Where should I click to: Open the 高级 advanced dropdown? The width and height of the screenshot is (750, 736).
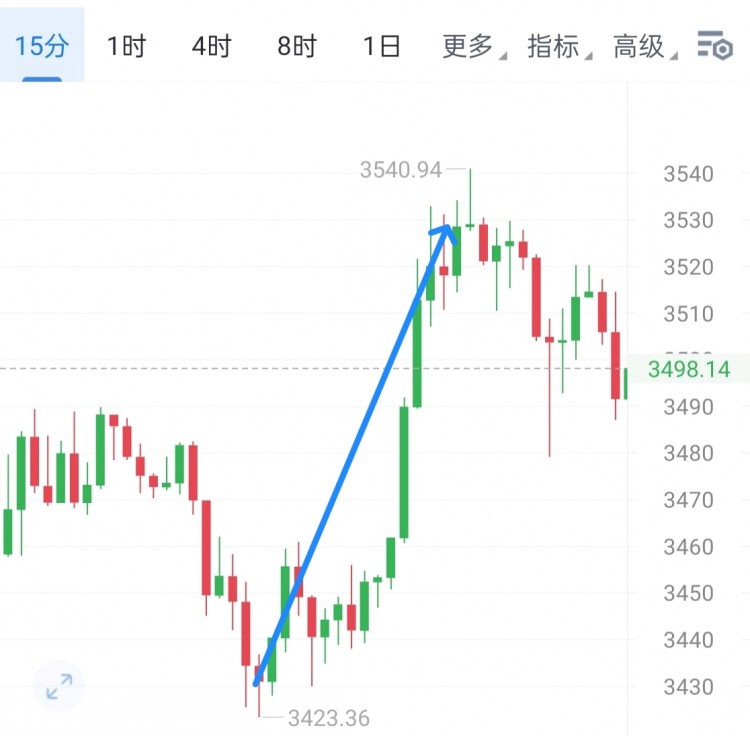click(642, 46)
